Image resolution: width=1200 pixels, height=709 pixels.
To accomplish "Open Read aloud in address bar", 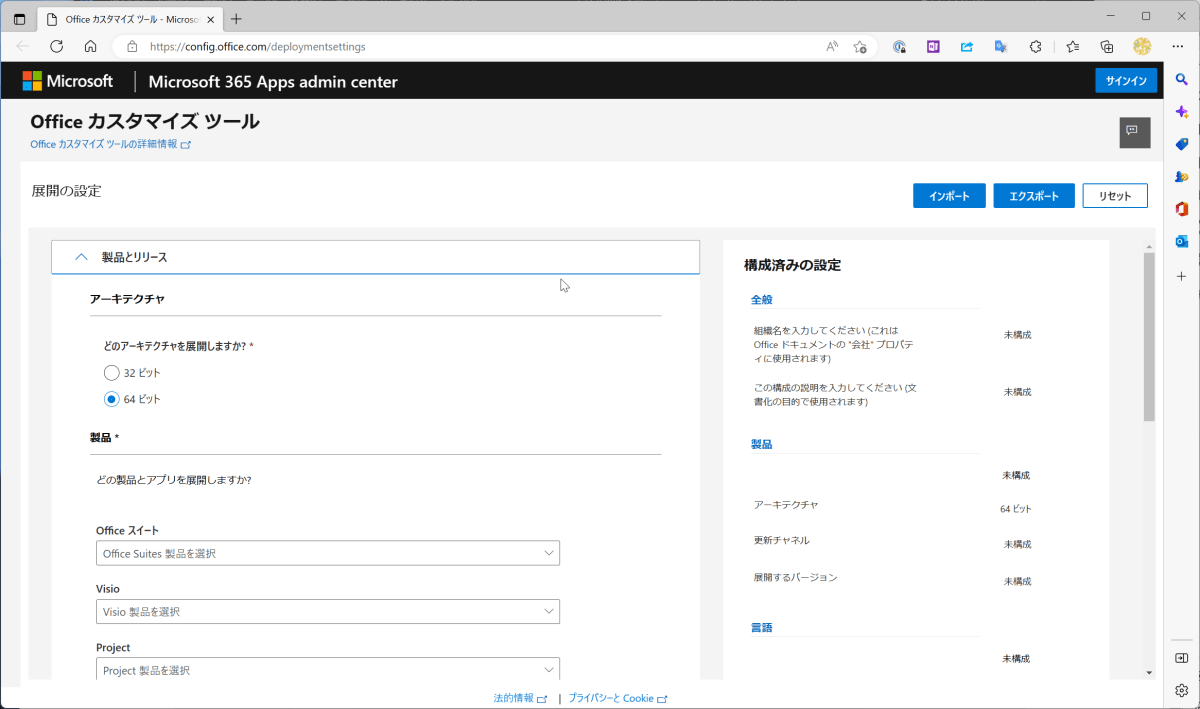I will tap(832, 46).
